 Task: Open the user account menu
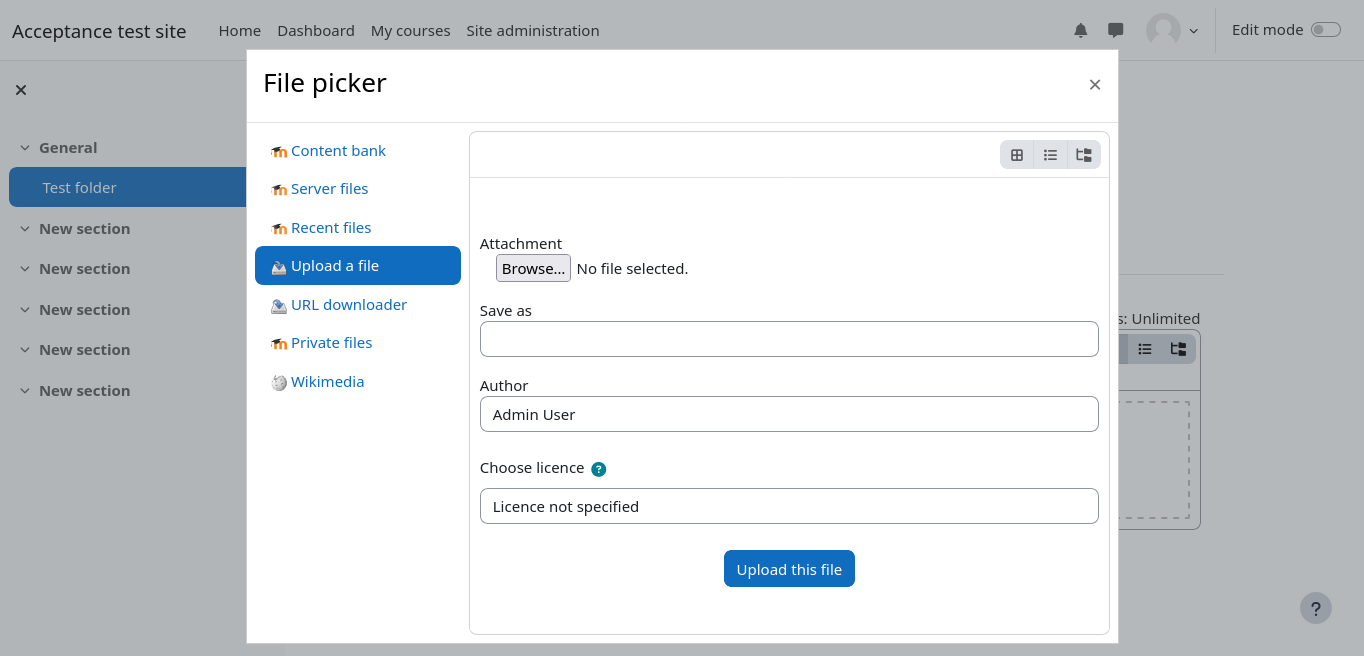point(1172,31)
